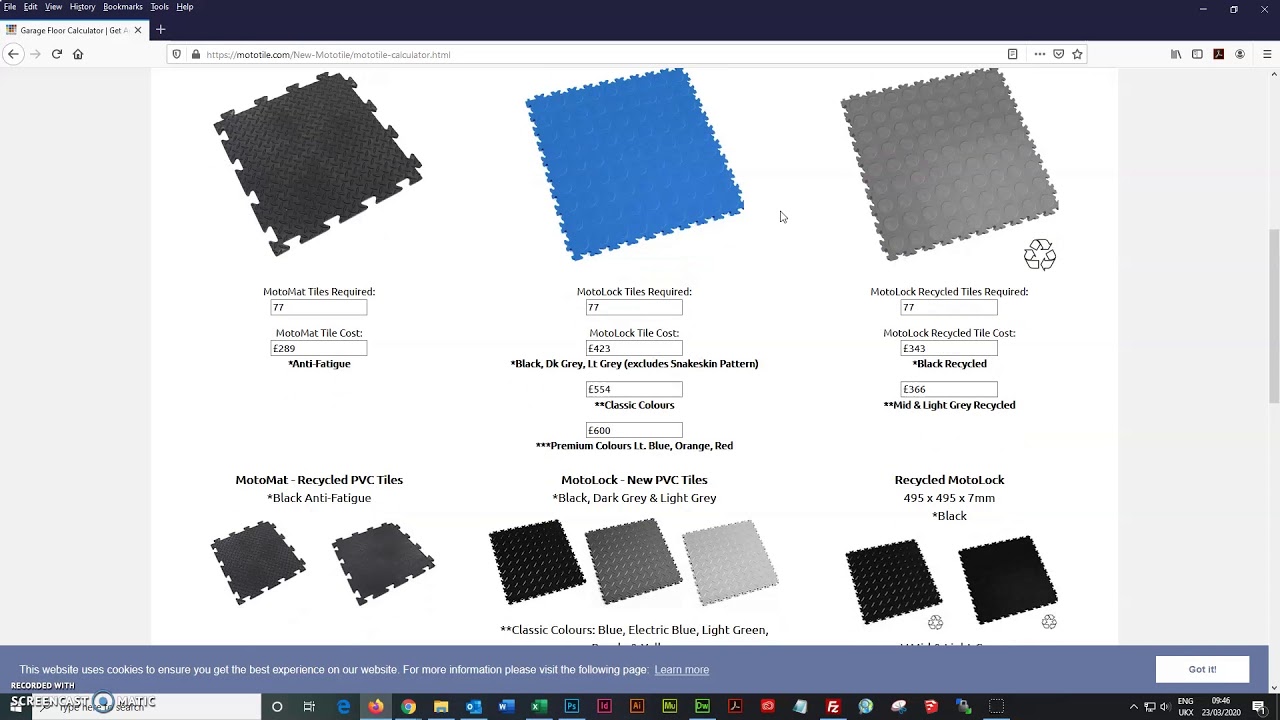Open page actions three-dot menu
This screenshot has height=720, width=1280.
(x=1040, y=54)
